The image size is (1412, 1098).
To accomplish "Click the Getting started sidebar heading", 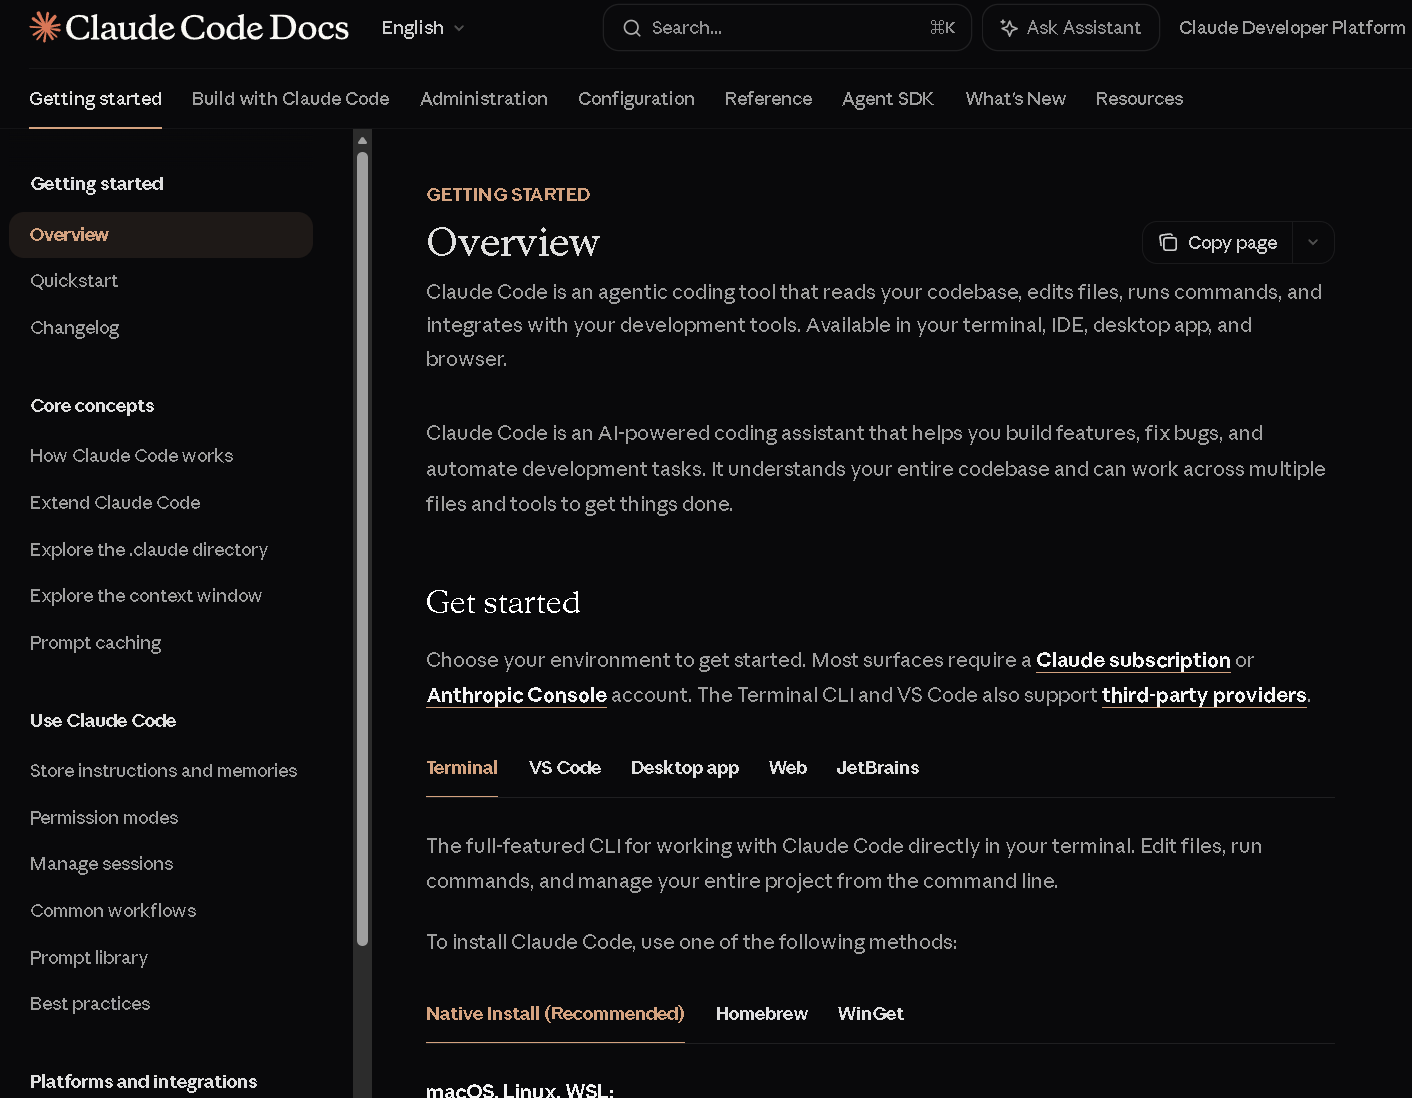I will pos(97,184).
